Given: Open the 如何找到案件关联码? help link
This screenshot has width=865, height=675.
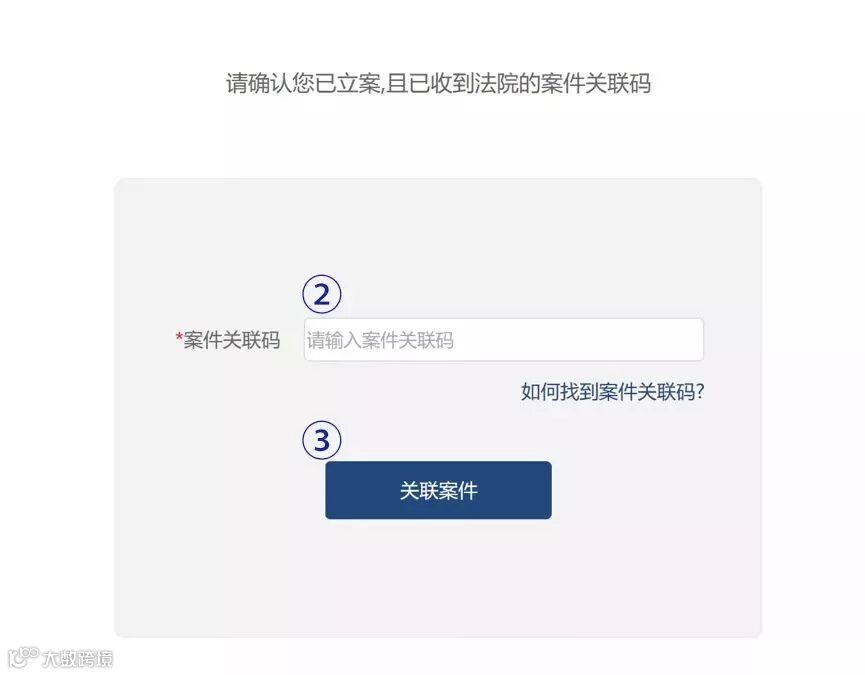Looking at the screenshot, I should (612, 392).
